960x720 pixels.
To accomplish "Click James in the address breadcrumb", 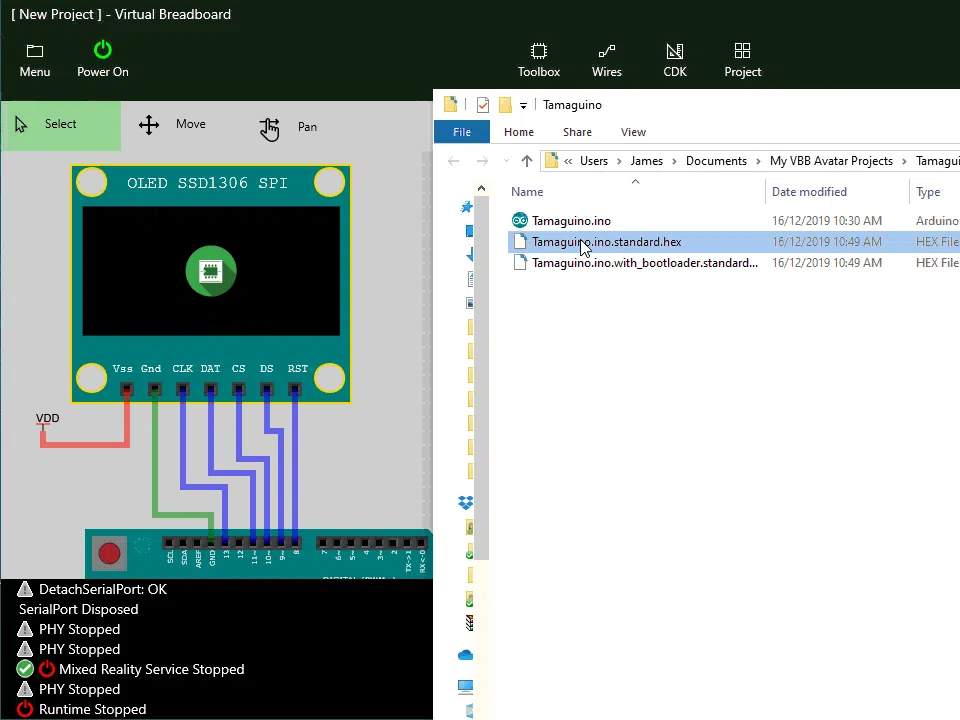I will [x=647, y=160].
